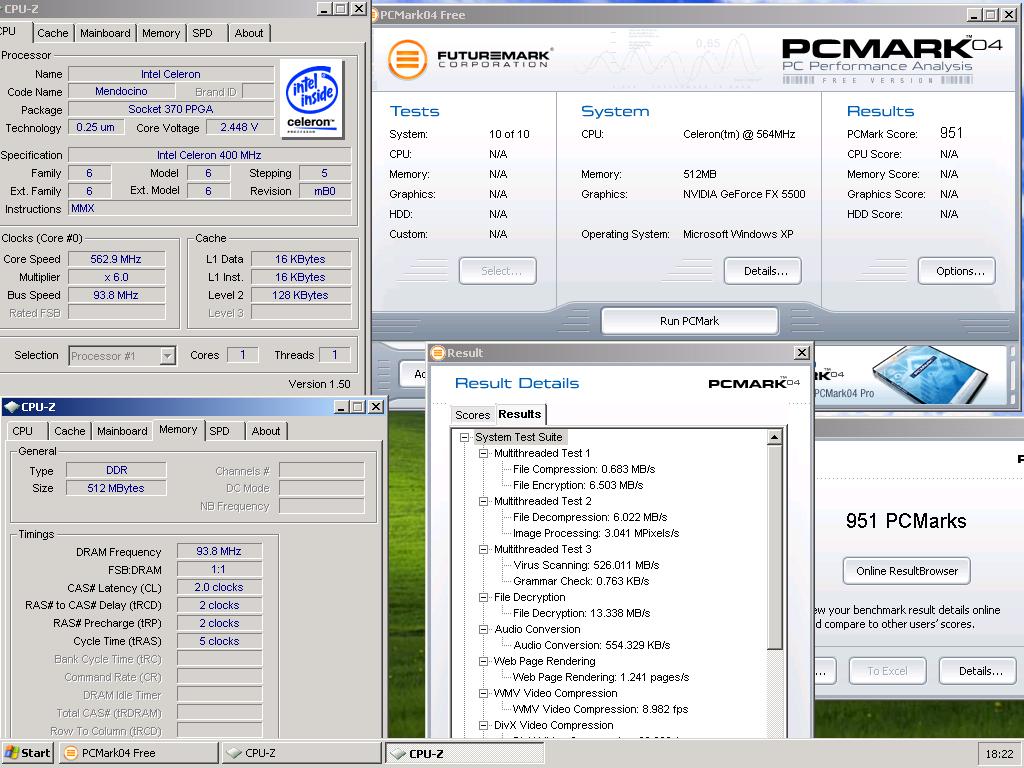Close the Result dialog

(801, 353)
